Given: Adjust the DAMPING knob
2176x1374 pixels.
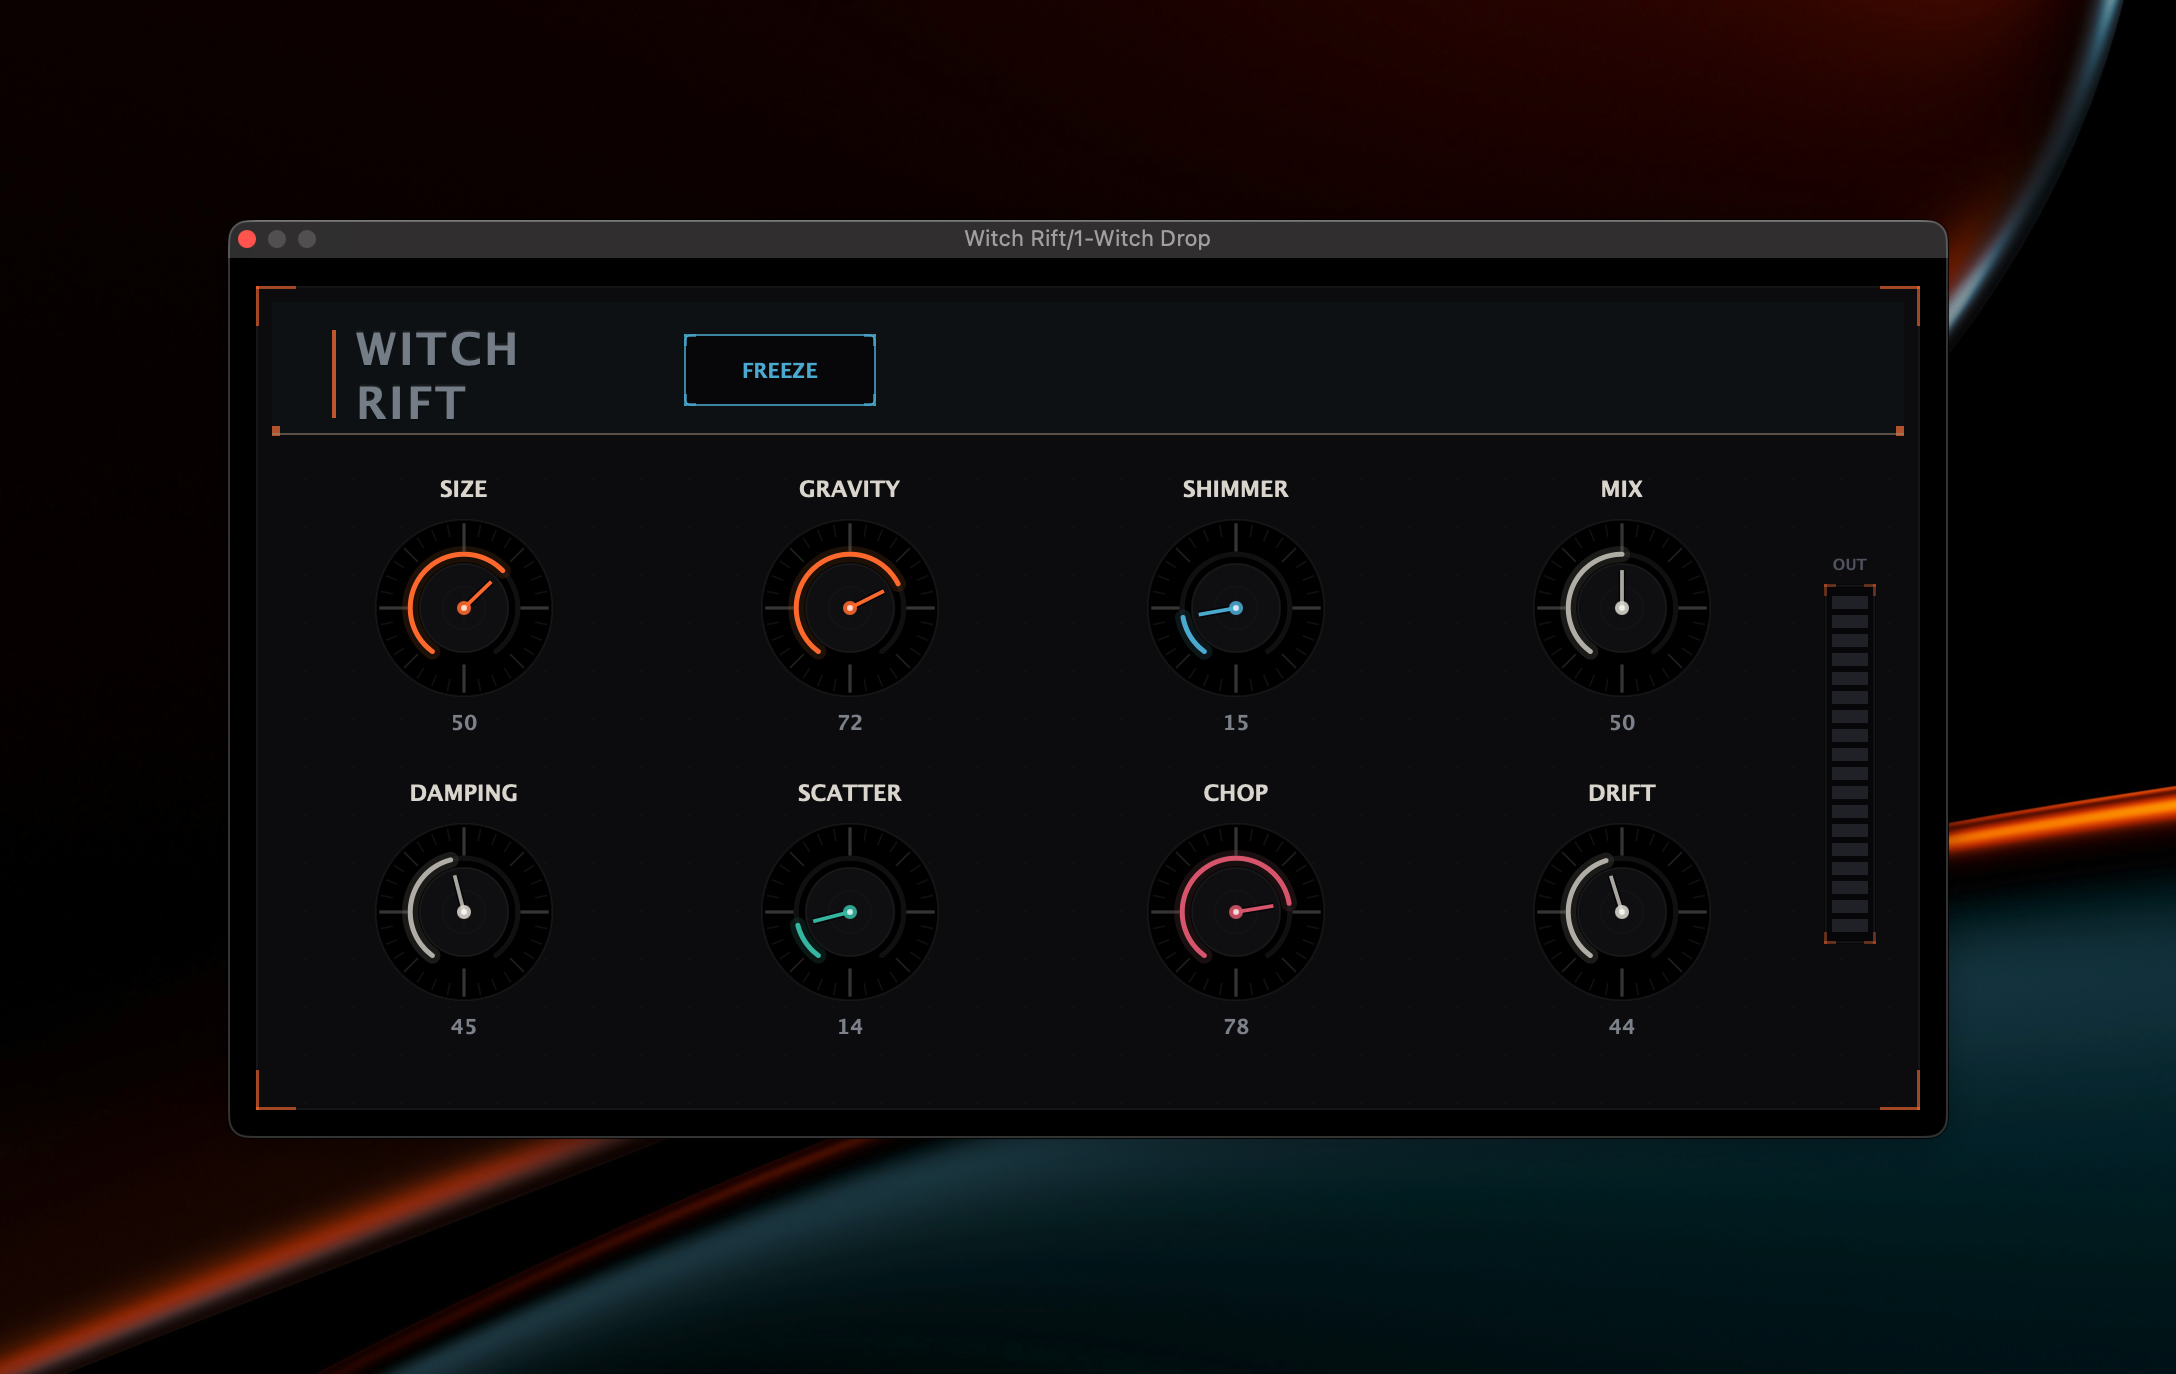Looking at the screenshot, I should 464,911.
